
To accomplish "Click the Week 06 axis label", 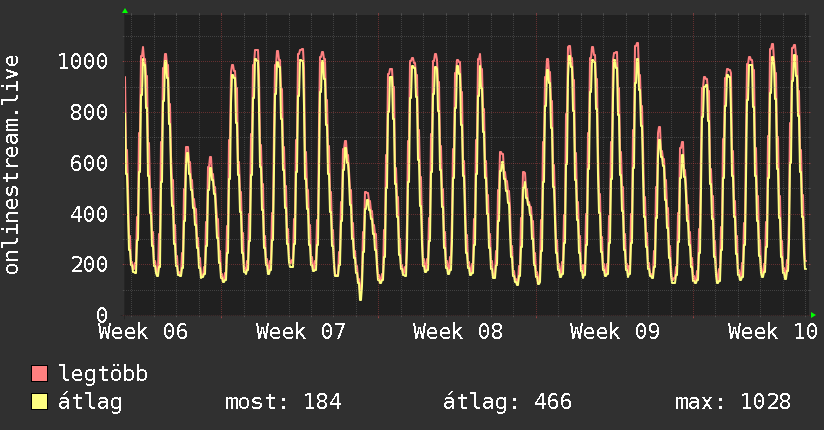I will [143, 332].
